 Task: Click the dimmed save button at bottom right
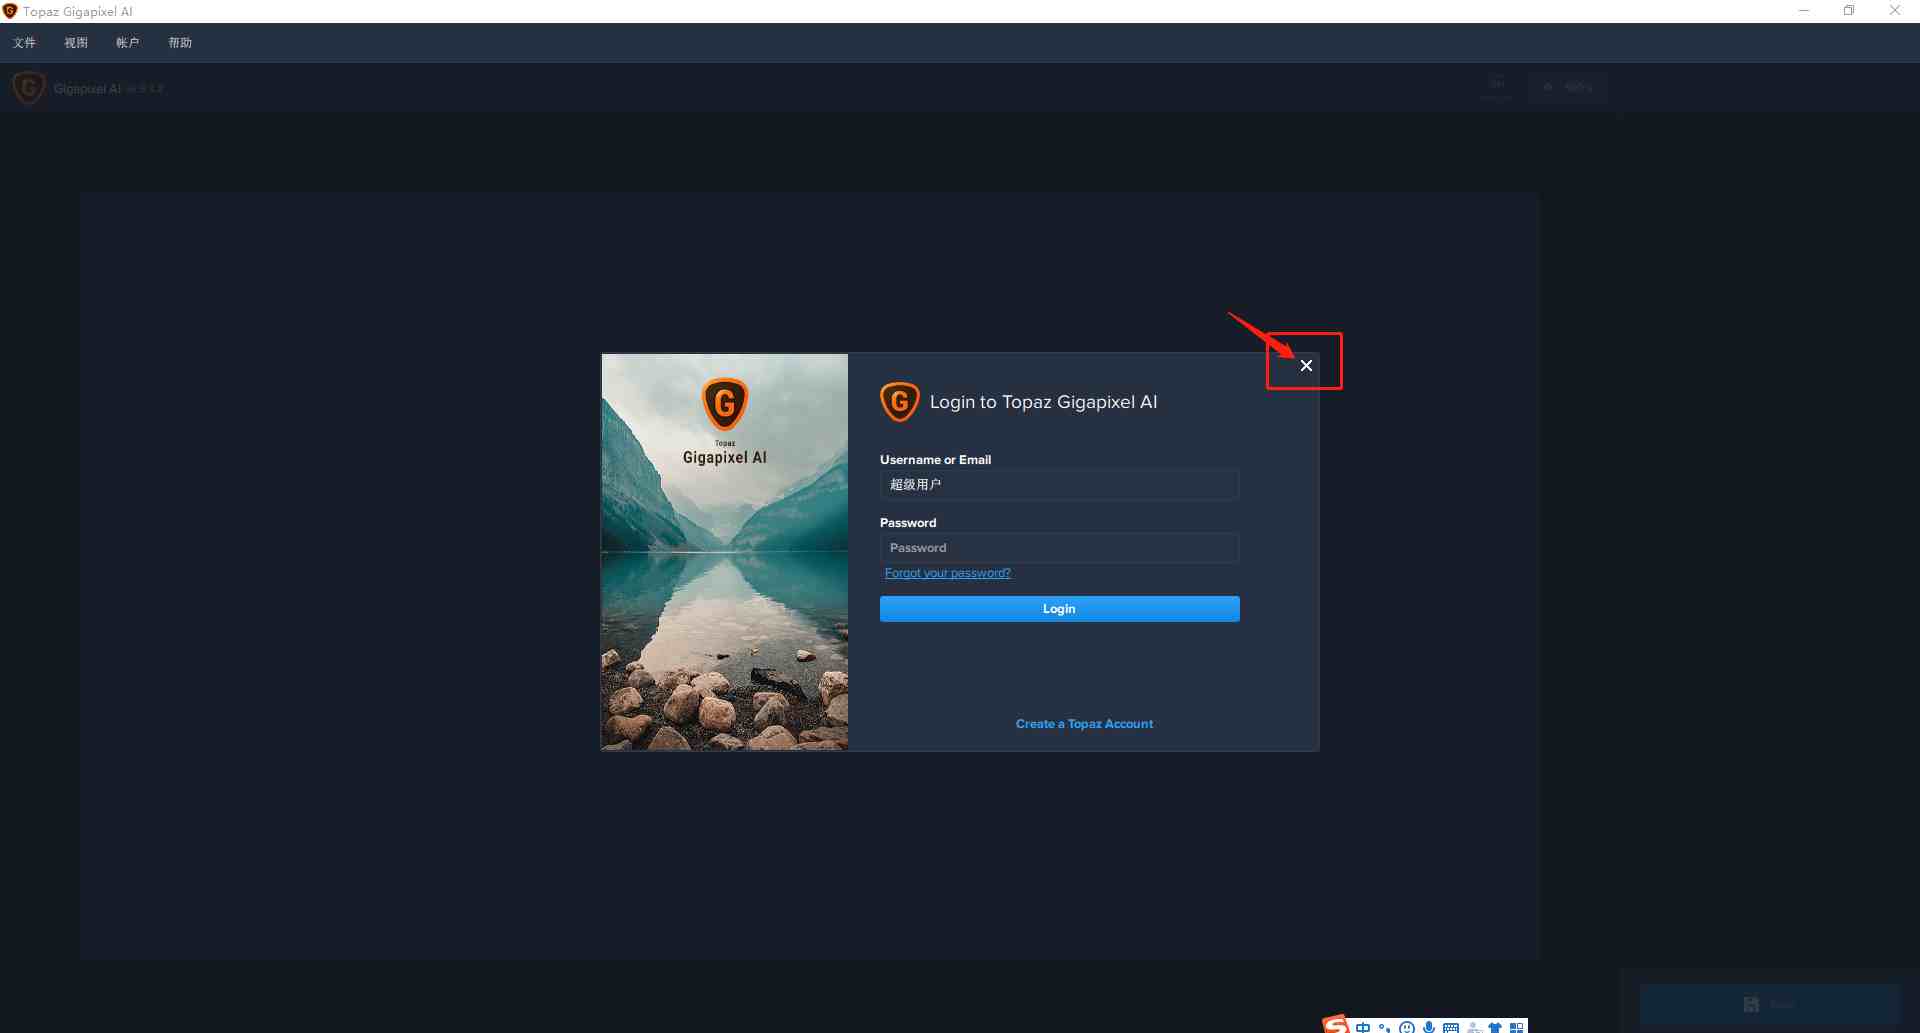[x=1769, y=1004]
